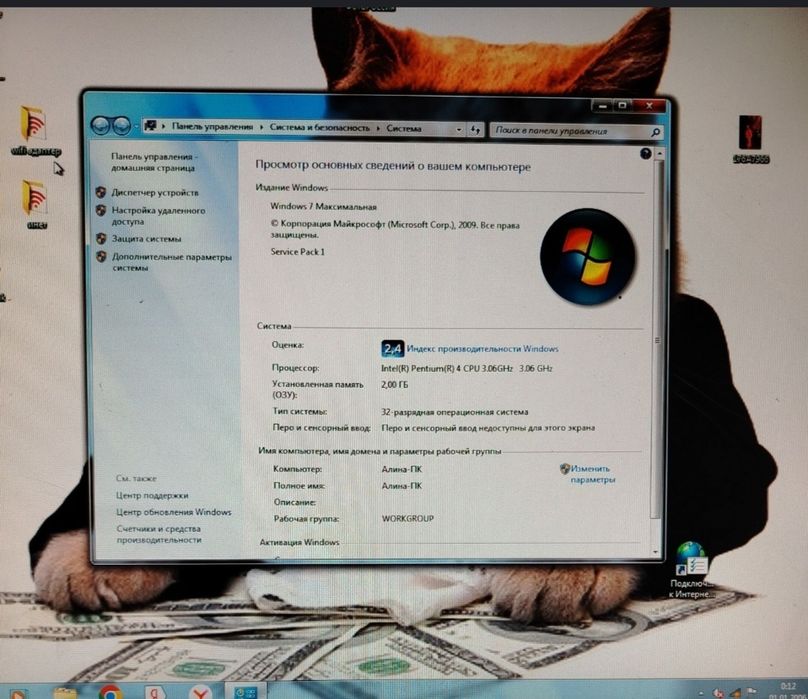Click shield icon next to Изменить параметры
This screenshot has width=808, height=699.
(565, 469)
